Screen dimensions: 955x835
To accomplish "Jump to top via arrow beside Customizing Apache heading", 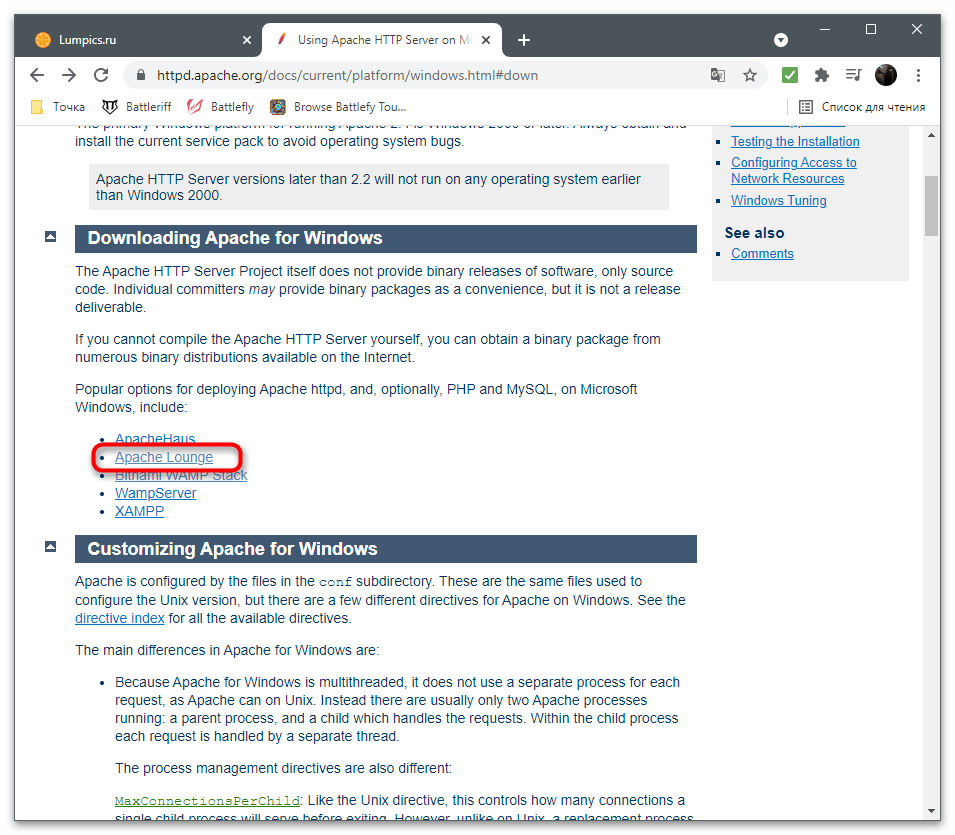I will coord(51,546).
